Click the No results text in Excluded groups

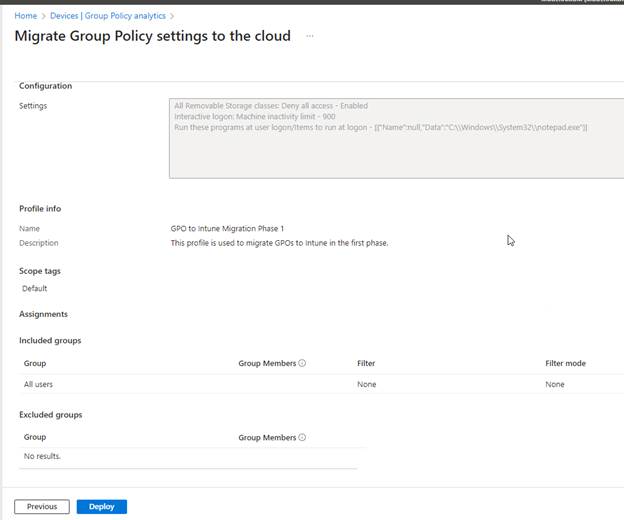click(42, 457)
